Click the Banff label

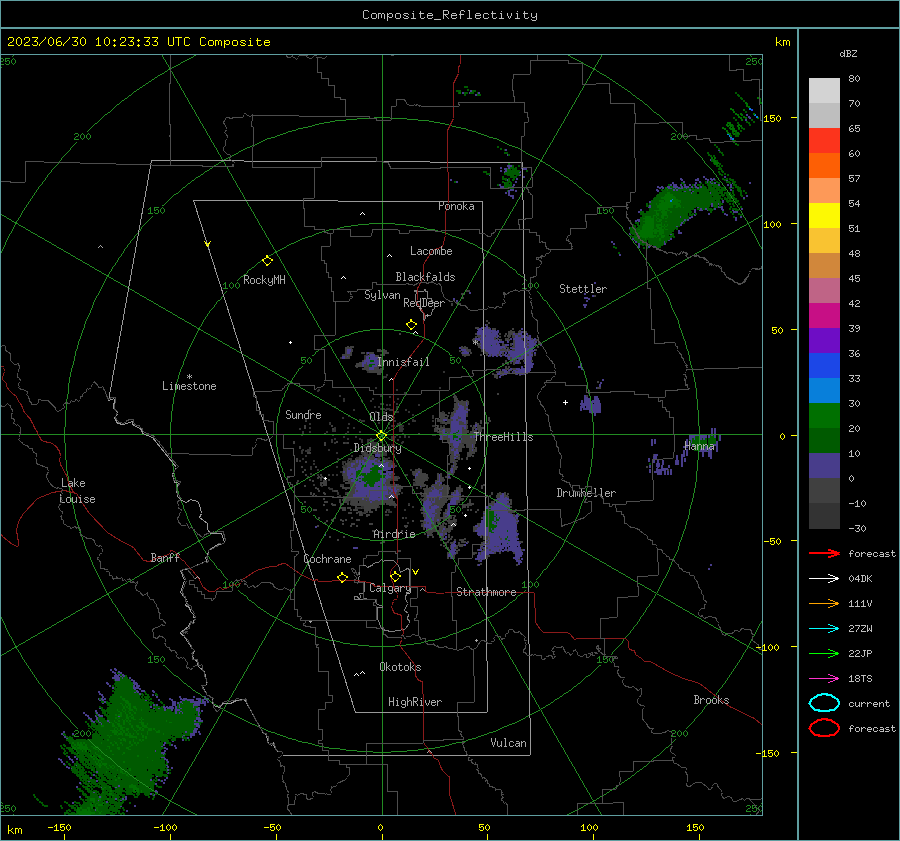click(x=165, y=557)
